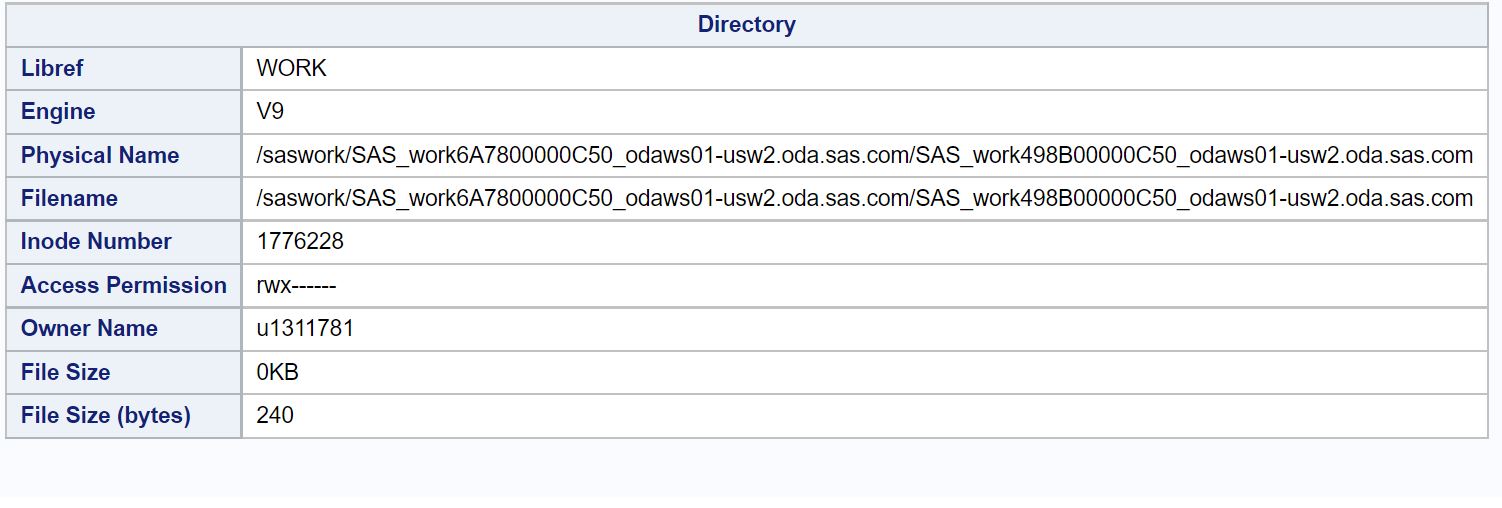1502x508 pixels.
Task: Select the Owner Name label
Action: point(89,328)
